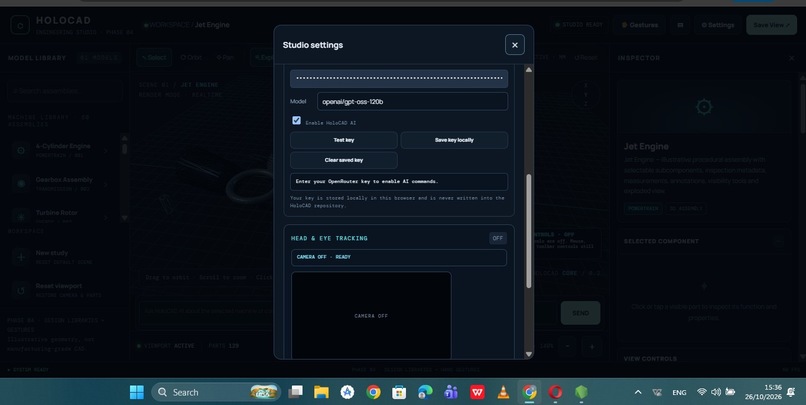Click the ENG language indicator
This screenshot has height=405, width=806.
679,392
